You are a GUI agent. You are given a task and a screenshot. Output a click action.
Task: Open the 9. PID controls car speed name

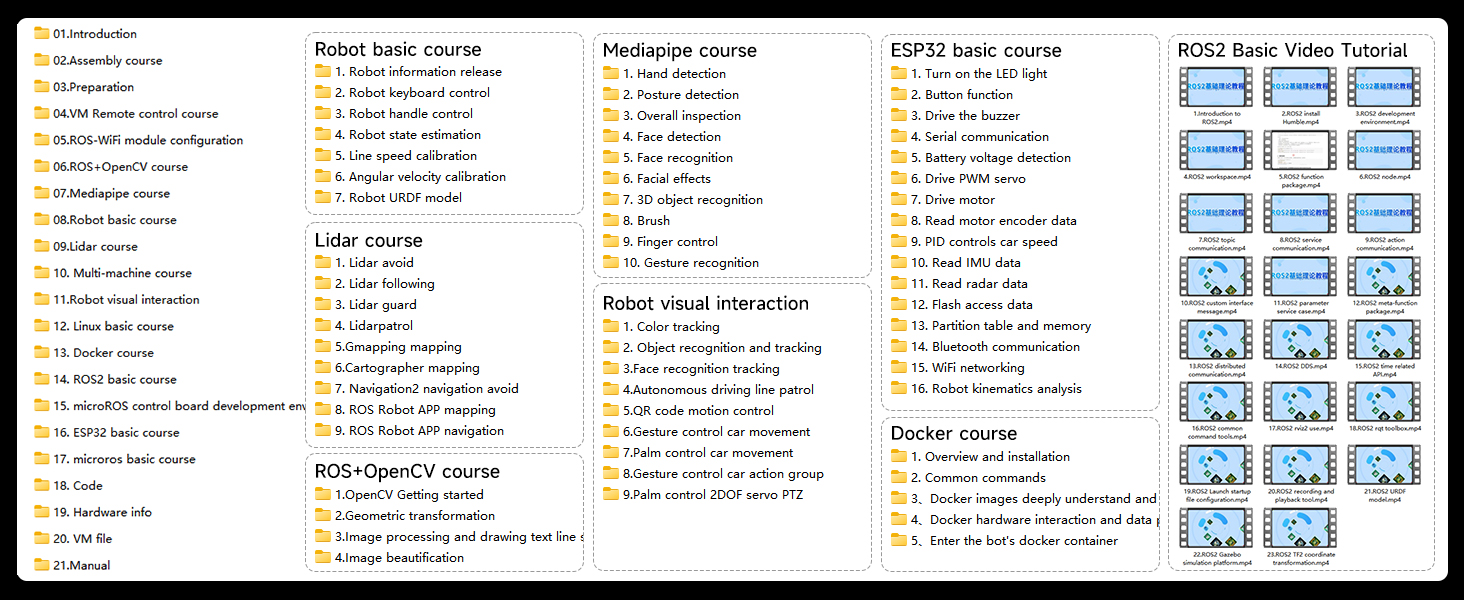coord(984,241)
